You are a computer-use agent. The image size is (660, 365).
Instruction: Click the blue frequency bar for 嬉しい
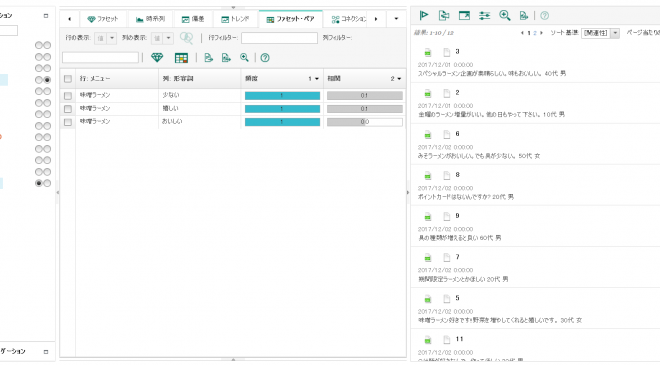click(282, 109)
